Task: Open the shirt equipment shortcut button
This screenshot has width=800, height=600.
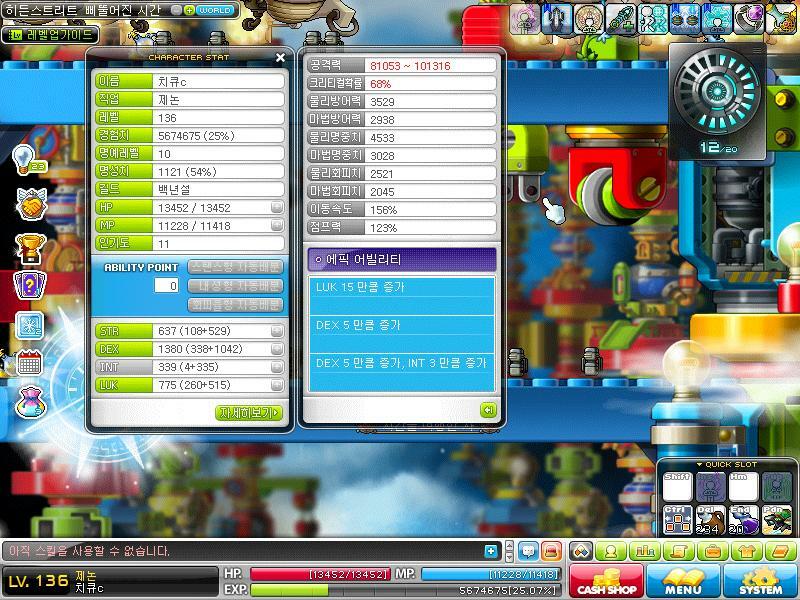Action: pos(746,551)
